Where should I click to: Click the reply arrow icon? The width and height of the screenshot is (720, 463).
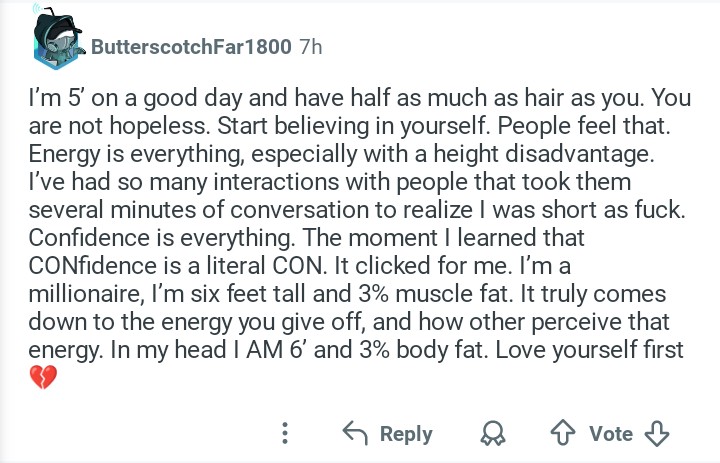[355, 433]
